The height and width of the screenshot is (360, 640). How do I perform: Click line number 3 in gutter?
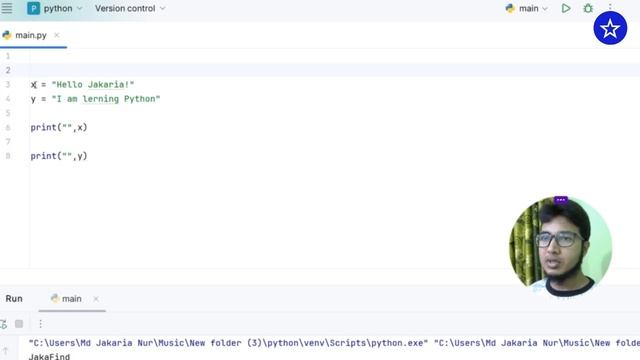[x=8, y=84]
